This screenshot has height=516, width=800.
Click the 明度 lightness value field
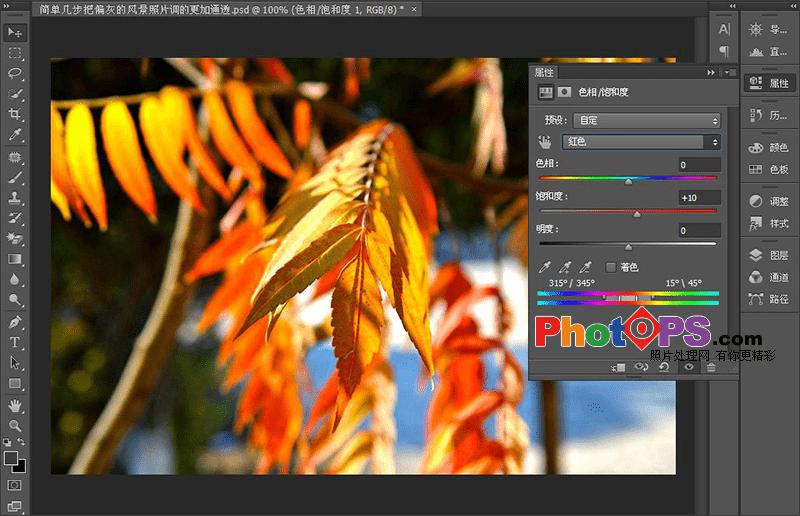click(x=699, y=230)
